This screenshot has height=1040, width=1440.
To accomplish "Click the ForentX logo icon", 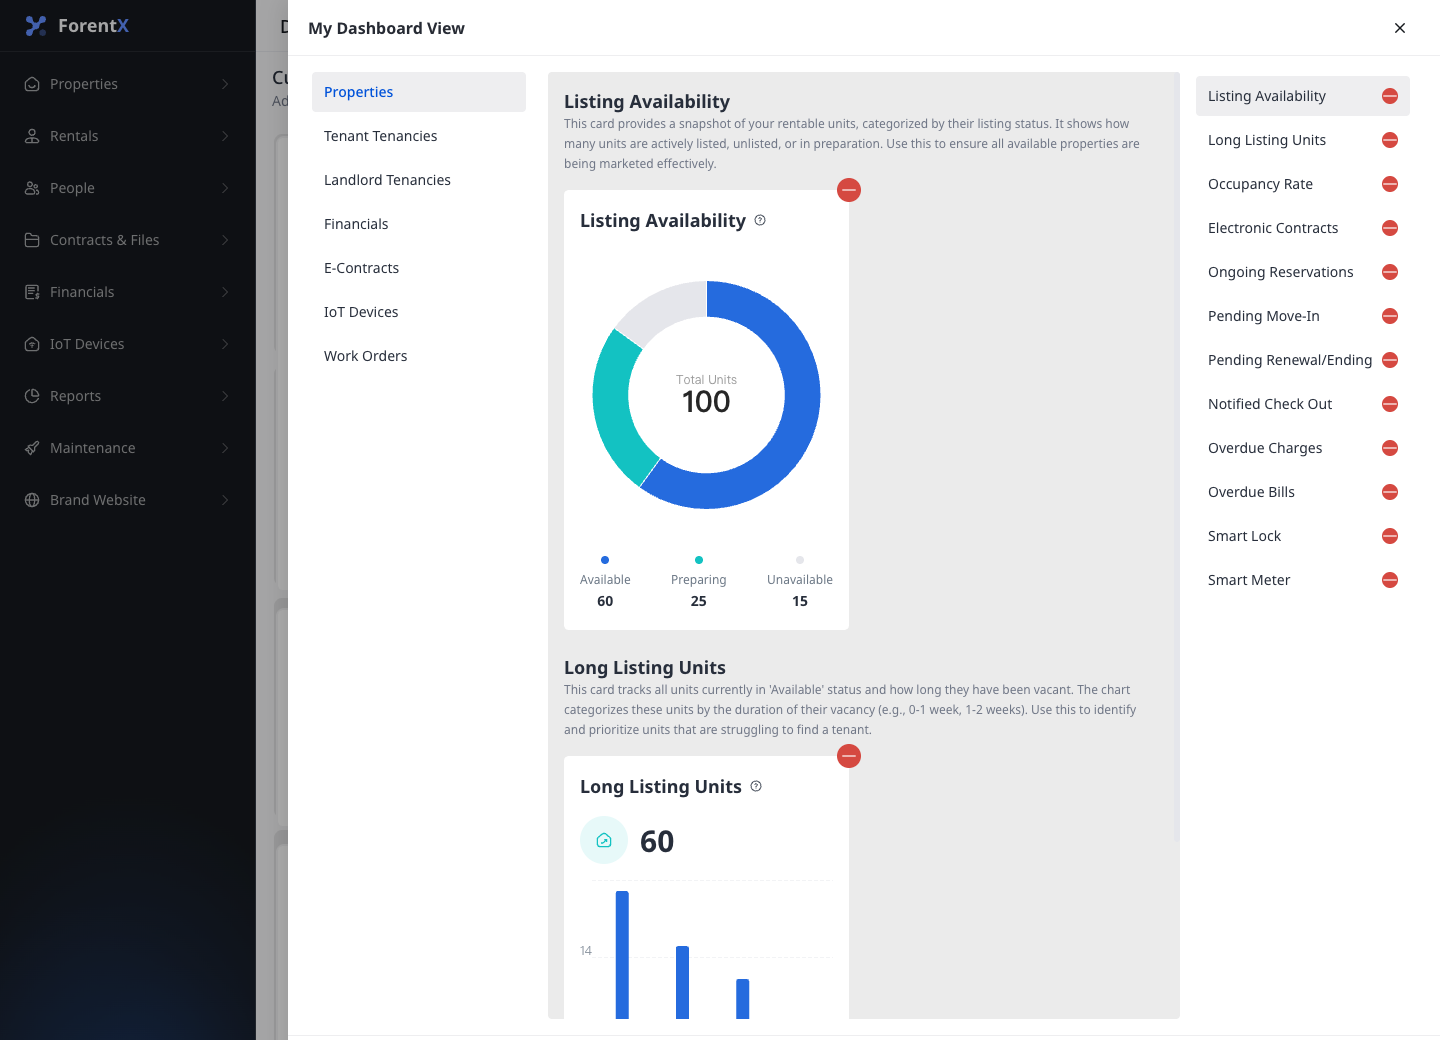I will pos(36,26).
